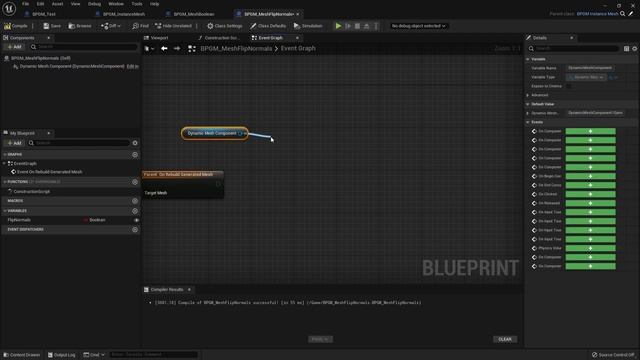Open the File menu
The width and height of the screenshot is (640, 360).
click(x=25, y=4)
